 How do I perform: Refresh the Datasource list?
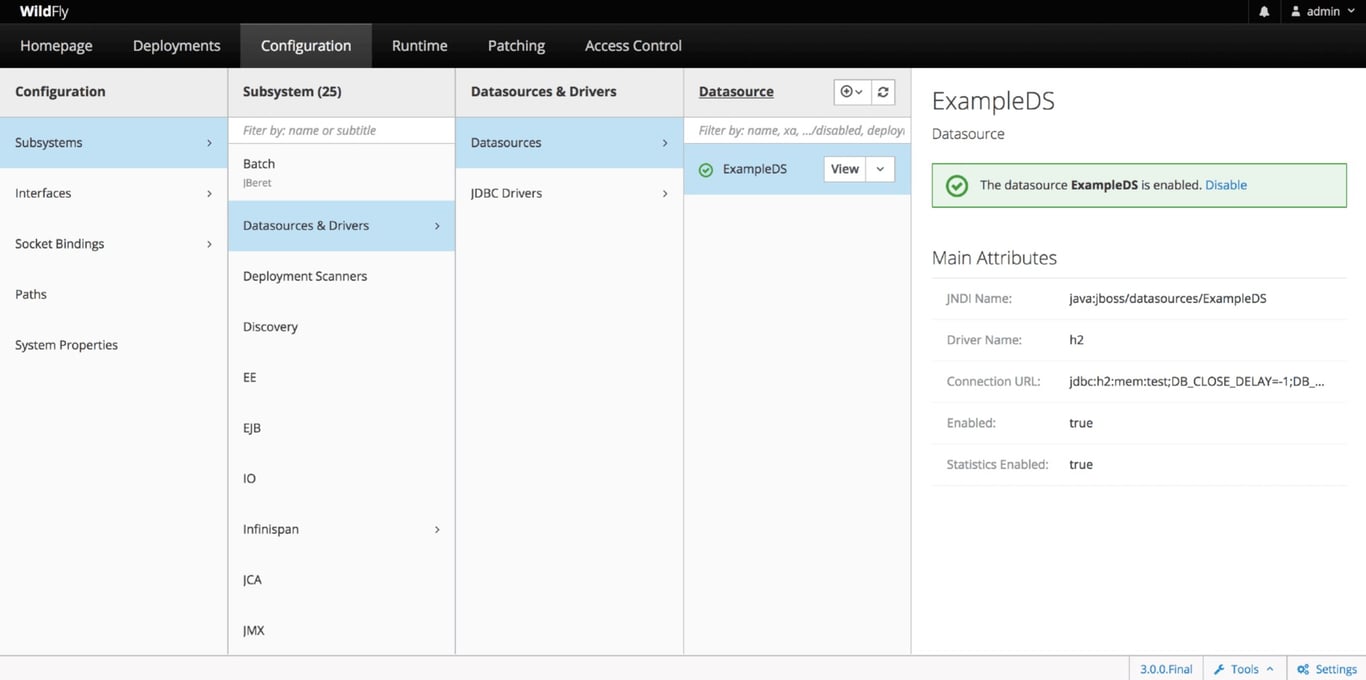pos(882,91)
